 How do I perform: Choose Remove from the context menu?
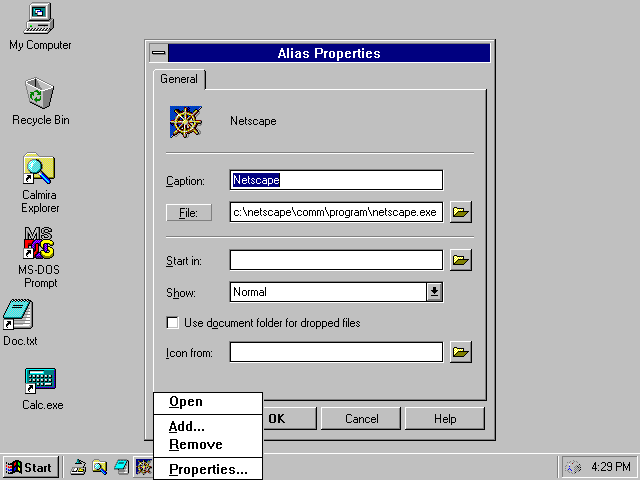pos(207,444)
